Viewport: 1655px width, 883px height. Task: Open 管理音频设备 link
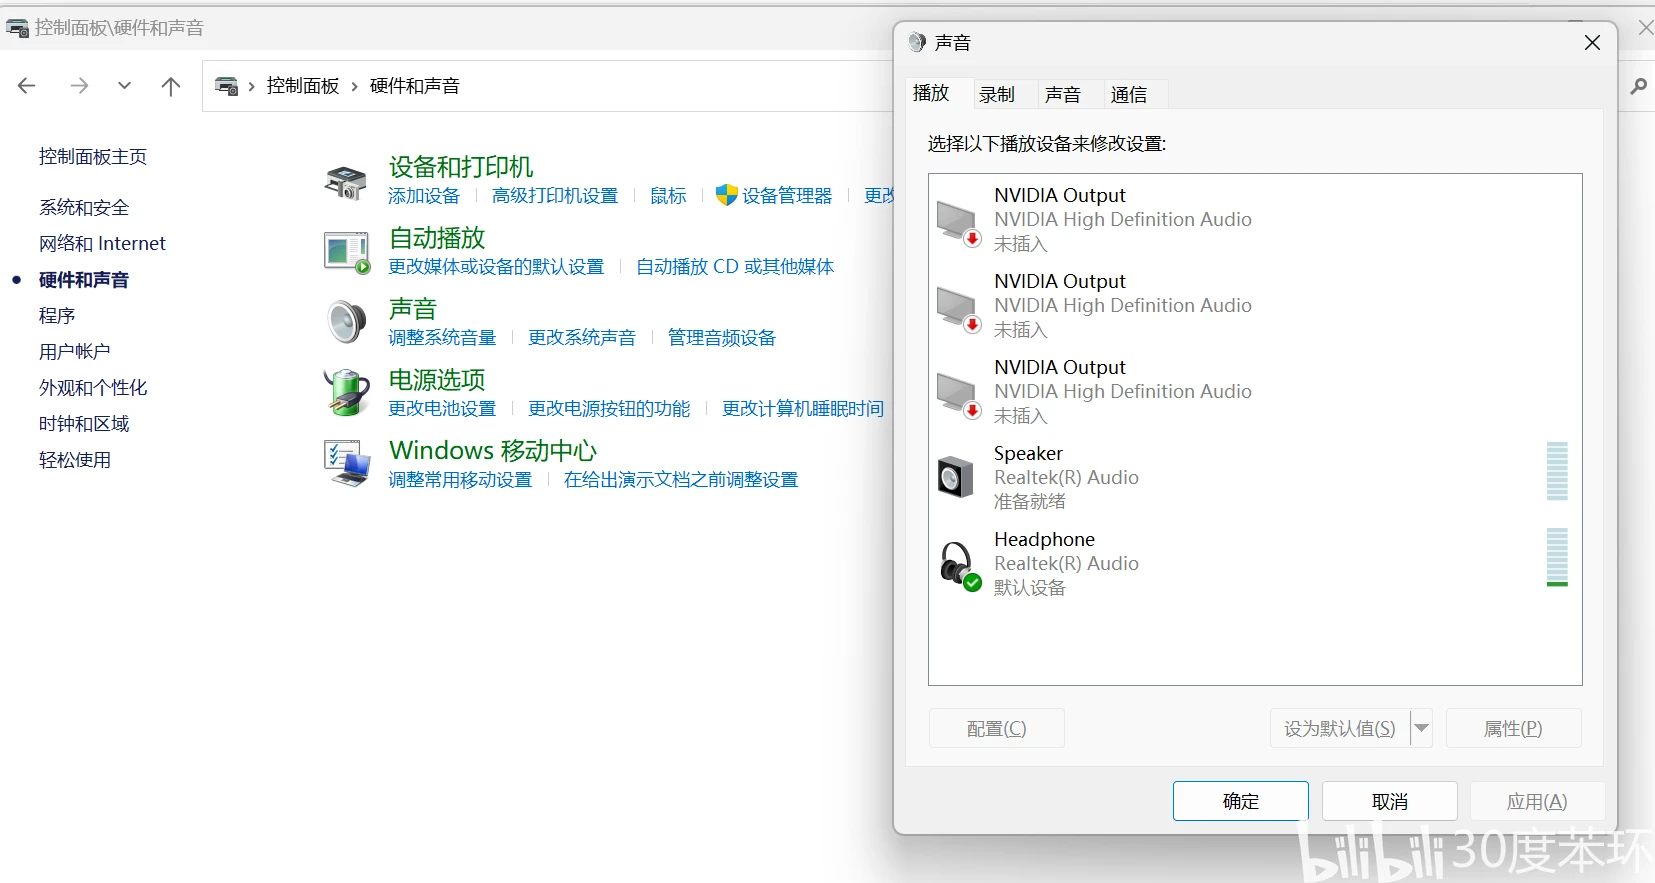click(722, 338)
